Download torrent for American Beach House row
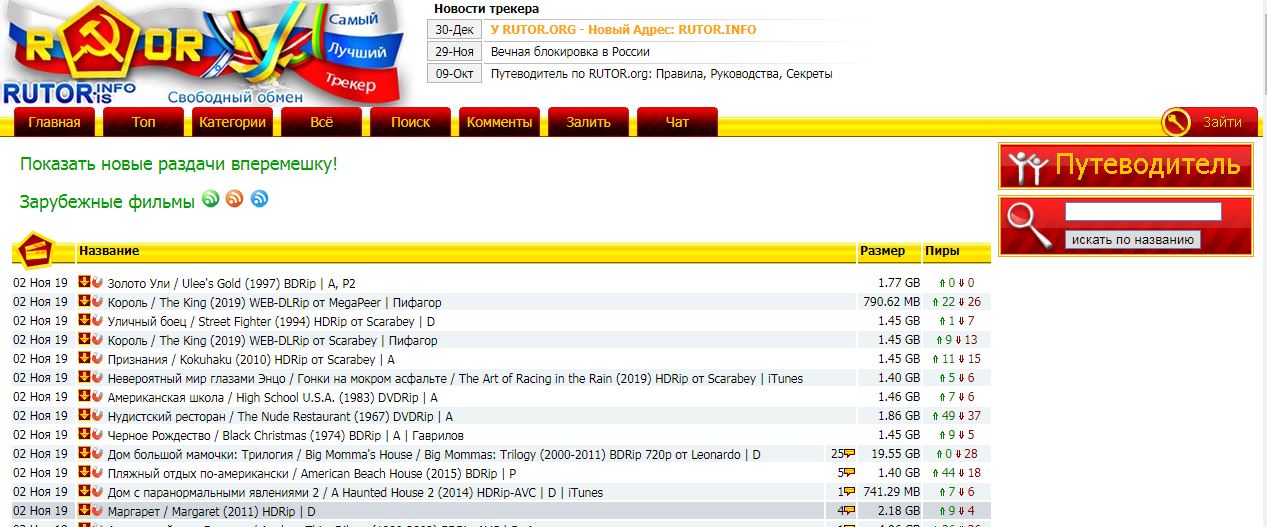Image resolution: width=1267 pixels, height=527 pixels. tap(85, 473)
